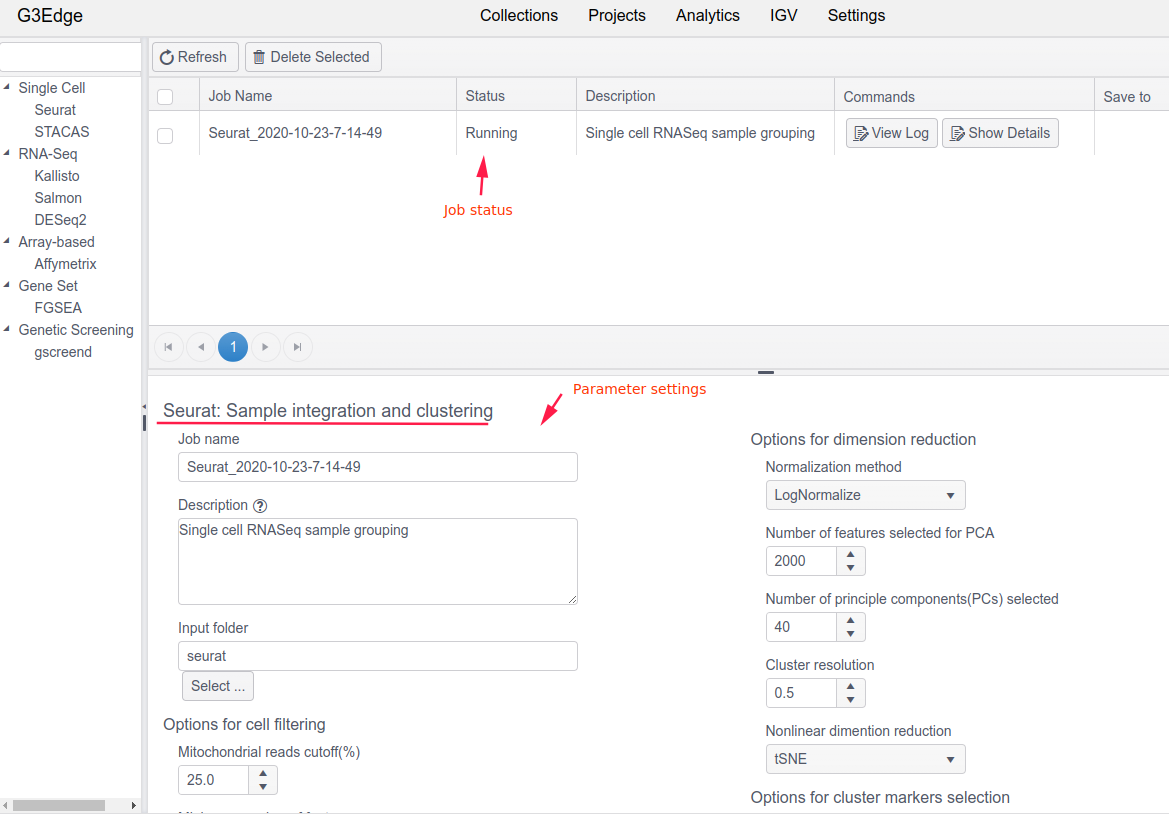Check the Seurat_2020-10-23-7-14-49 job row checkbox
Image resolution: width=1169 pixels, height=815 pixels.
click(x=166, y=136)
